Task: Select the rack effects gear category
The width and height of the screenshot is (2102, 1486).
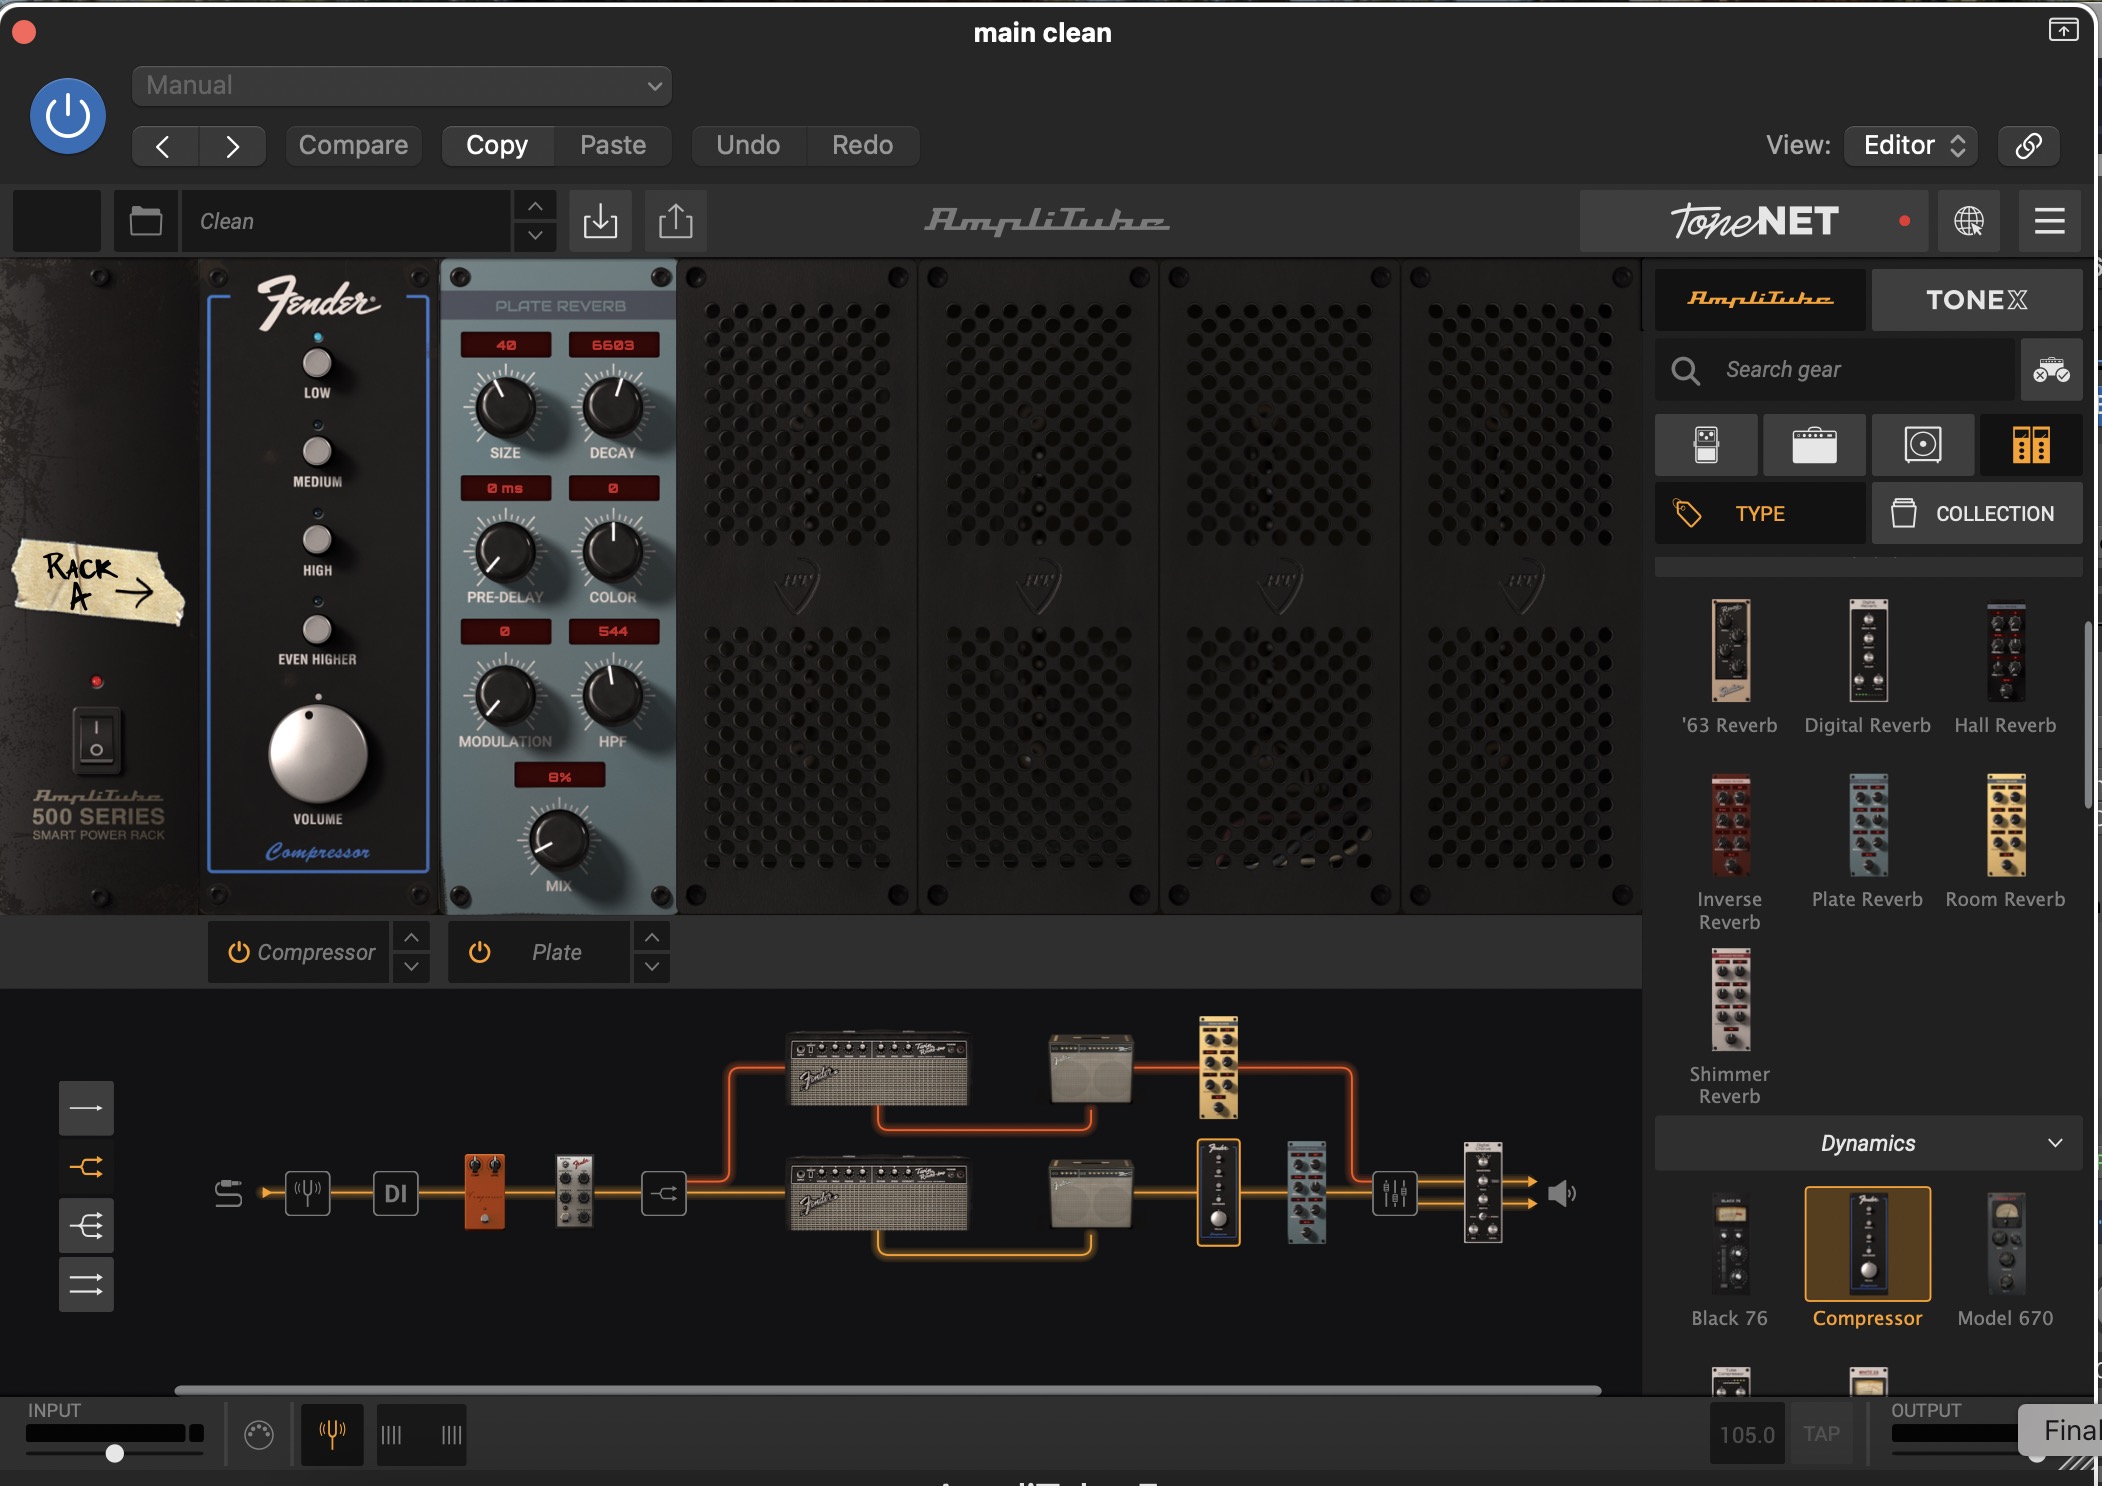Action: (x=2031, y=445)
